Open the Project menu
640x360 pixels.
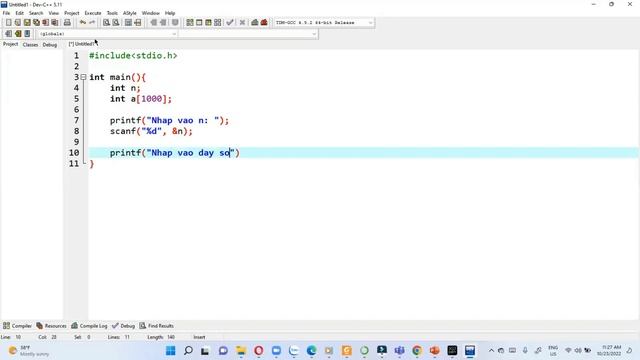[71, 13]
